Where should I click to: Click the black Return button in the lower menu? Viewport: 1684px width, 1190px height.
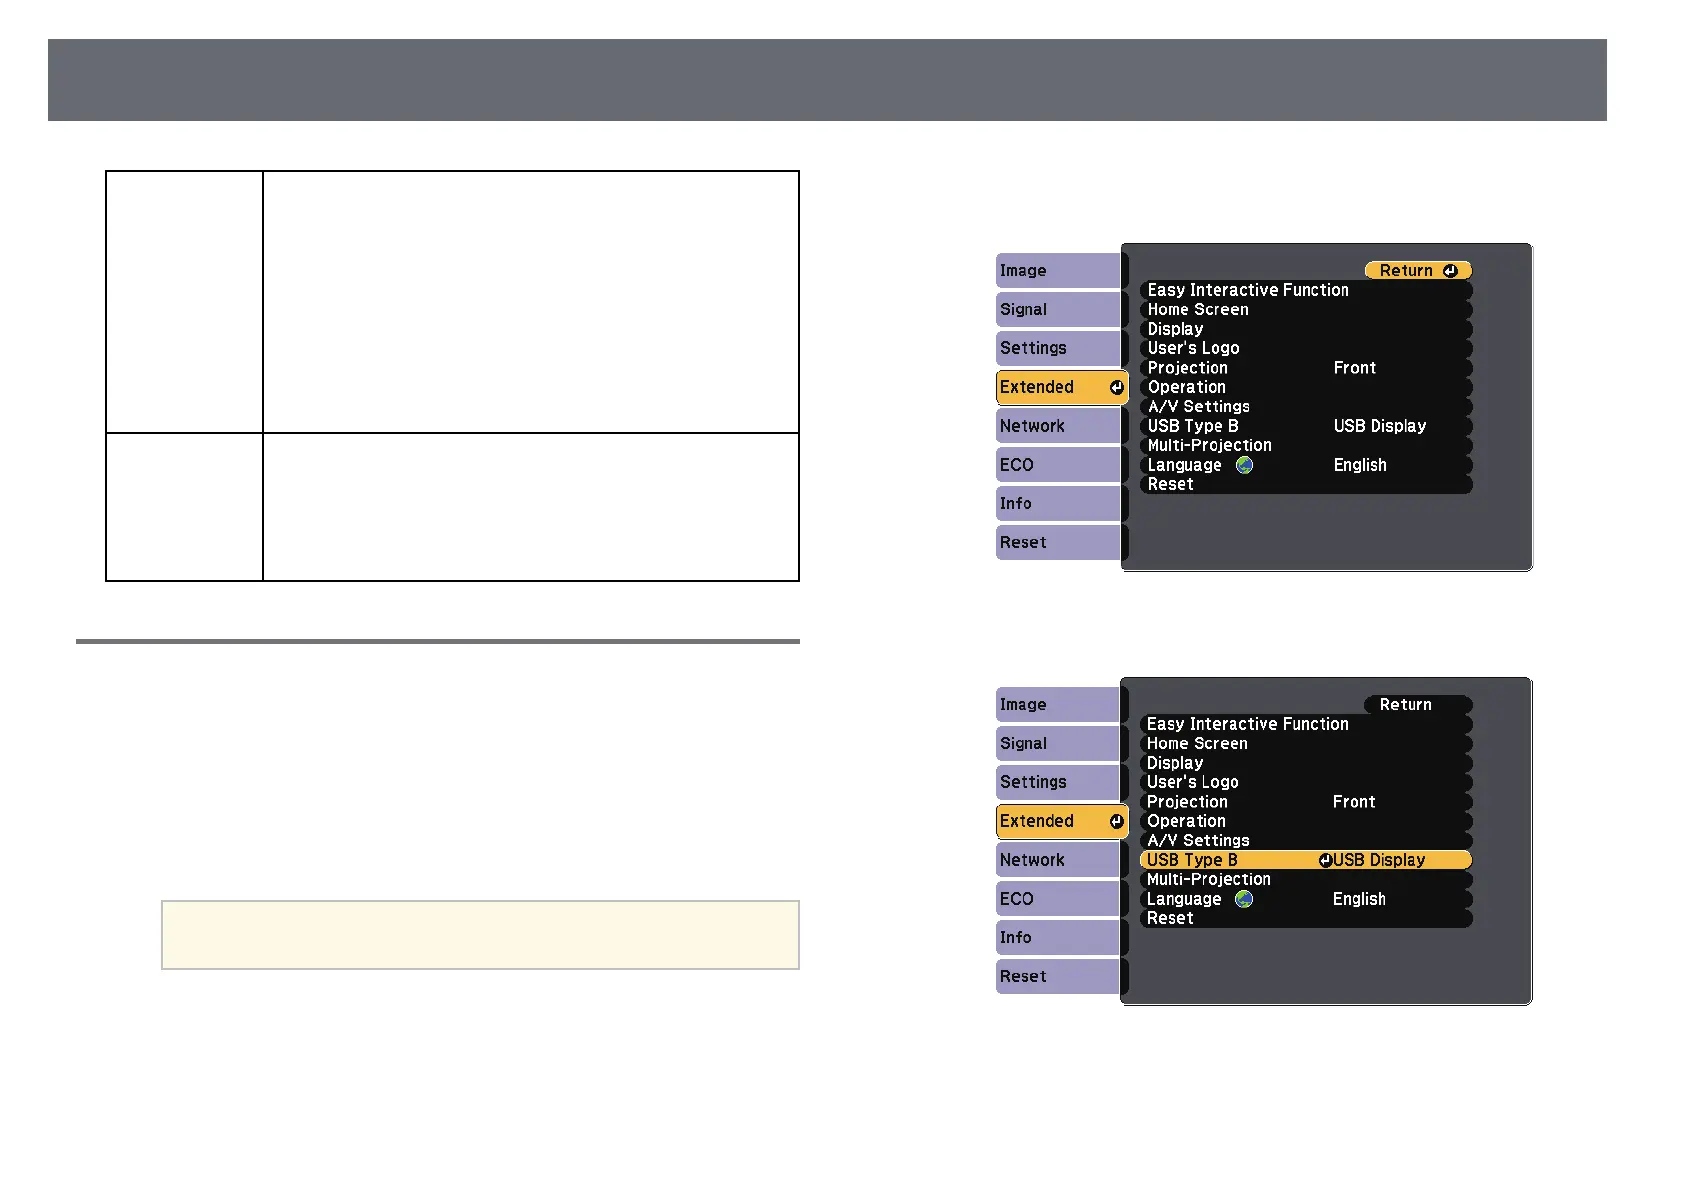coord(1418,705)
